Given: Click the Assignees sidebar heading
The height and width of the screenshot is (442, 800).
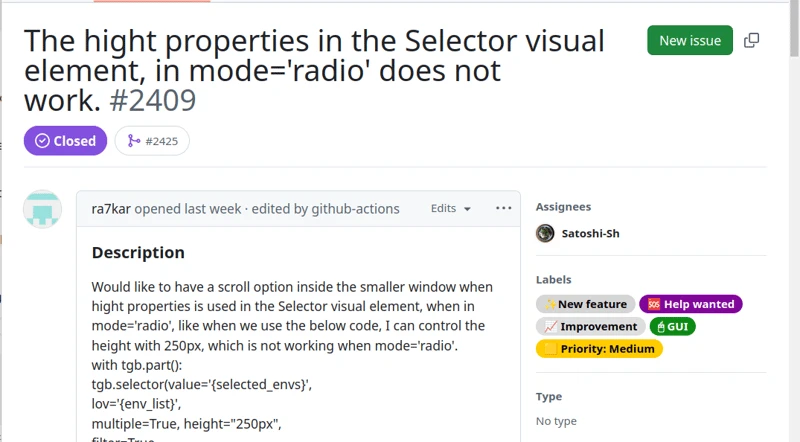Looking at the screenshot, I should click(x=563, y=207).
